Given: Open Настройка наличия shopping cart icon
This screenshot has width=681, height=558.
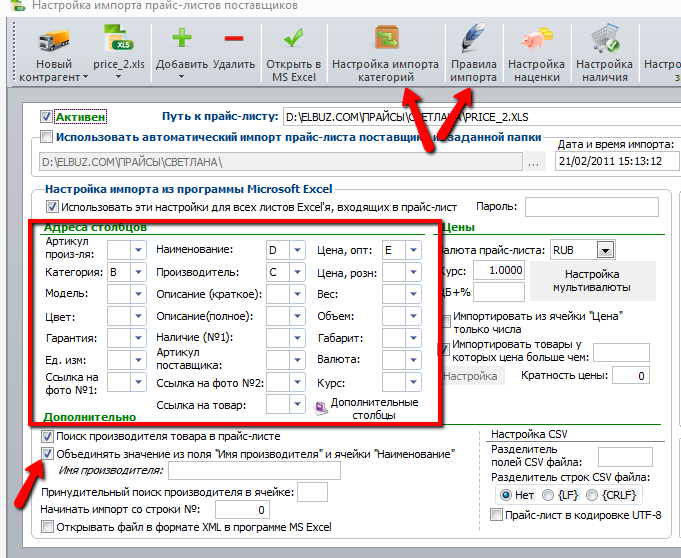Looking at the screenshot, I should (x=605, y=38).
